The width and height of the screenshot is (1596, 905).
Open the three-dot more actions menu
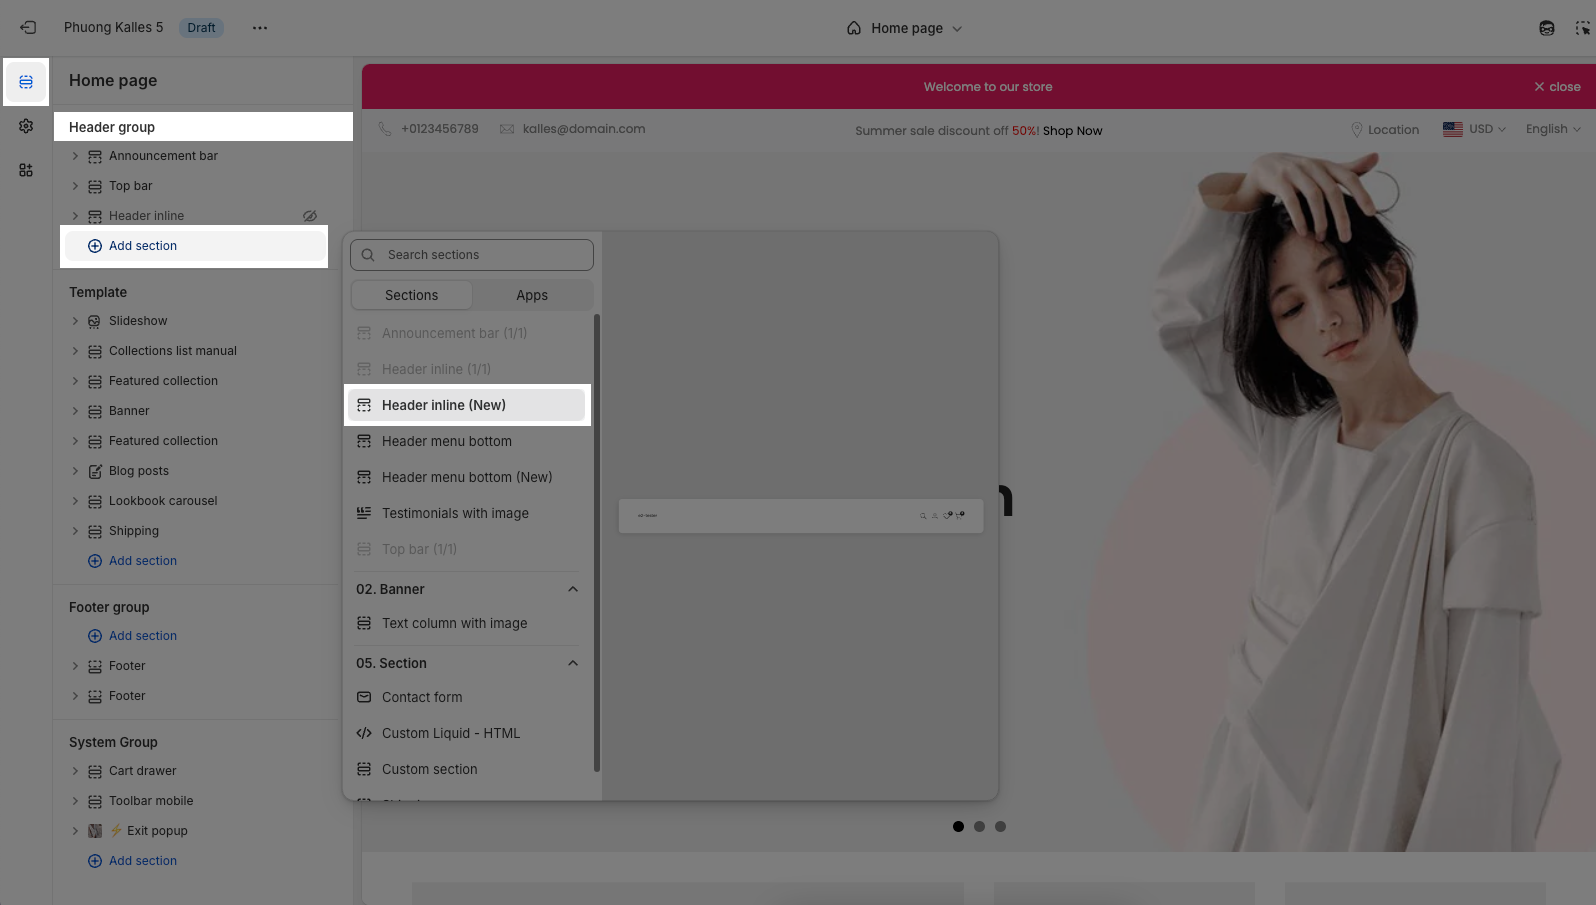260,28
